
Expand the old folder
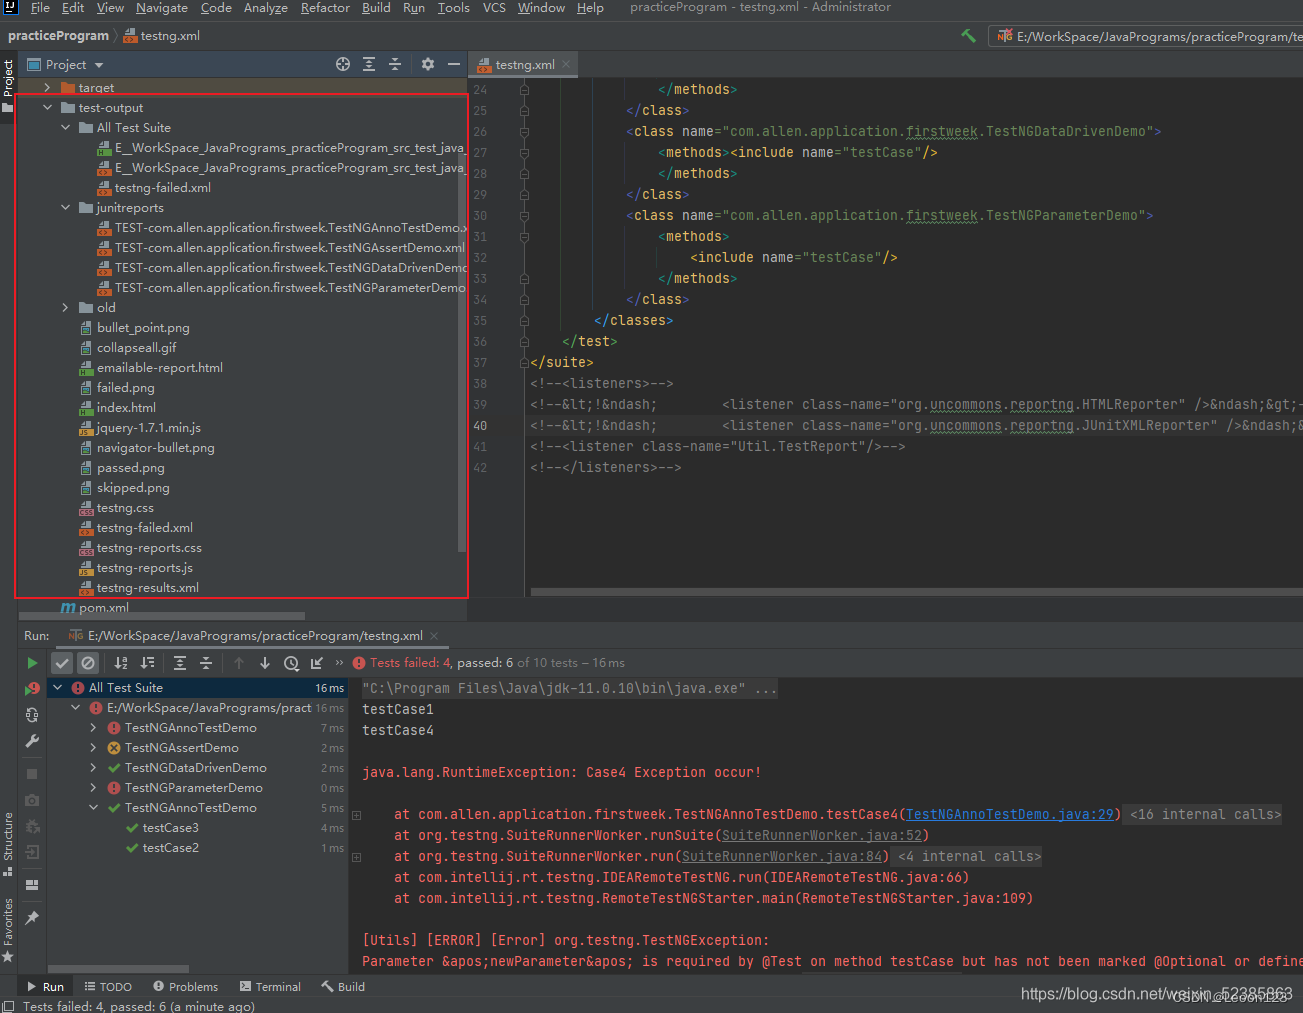[x=65, y=308]
